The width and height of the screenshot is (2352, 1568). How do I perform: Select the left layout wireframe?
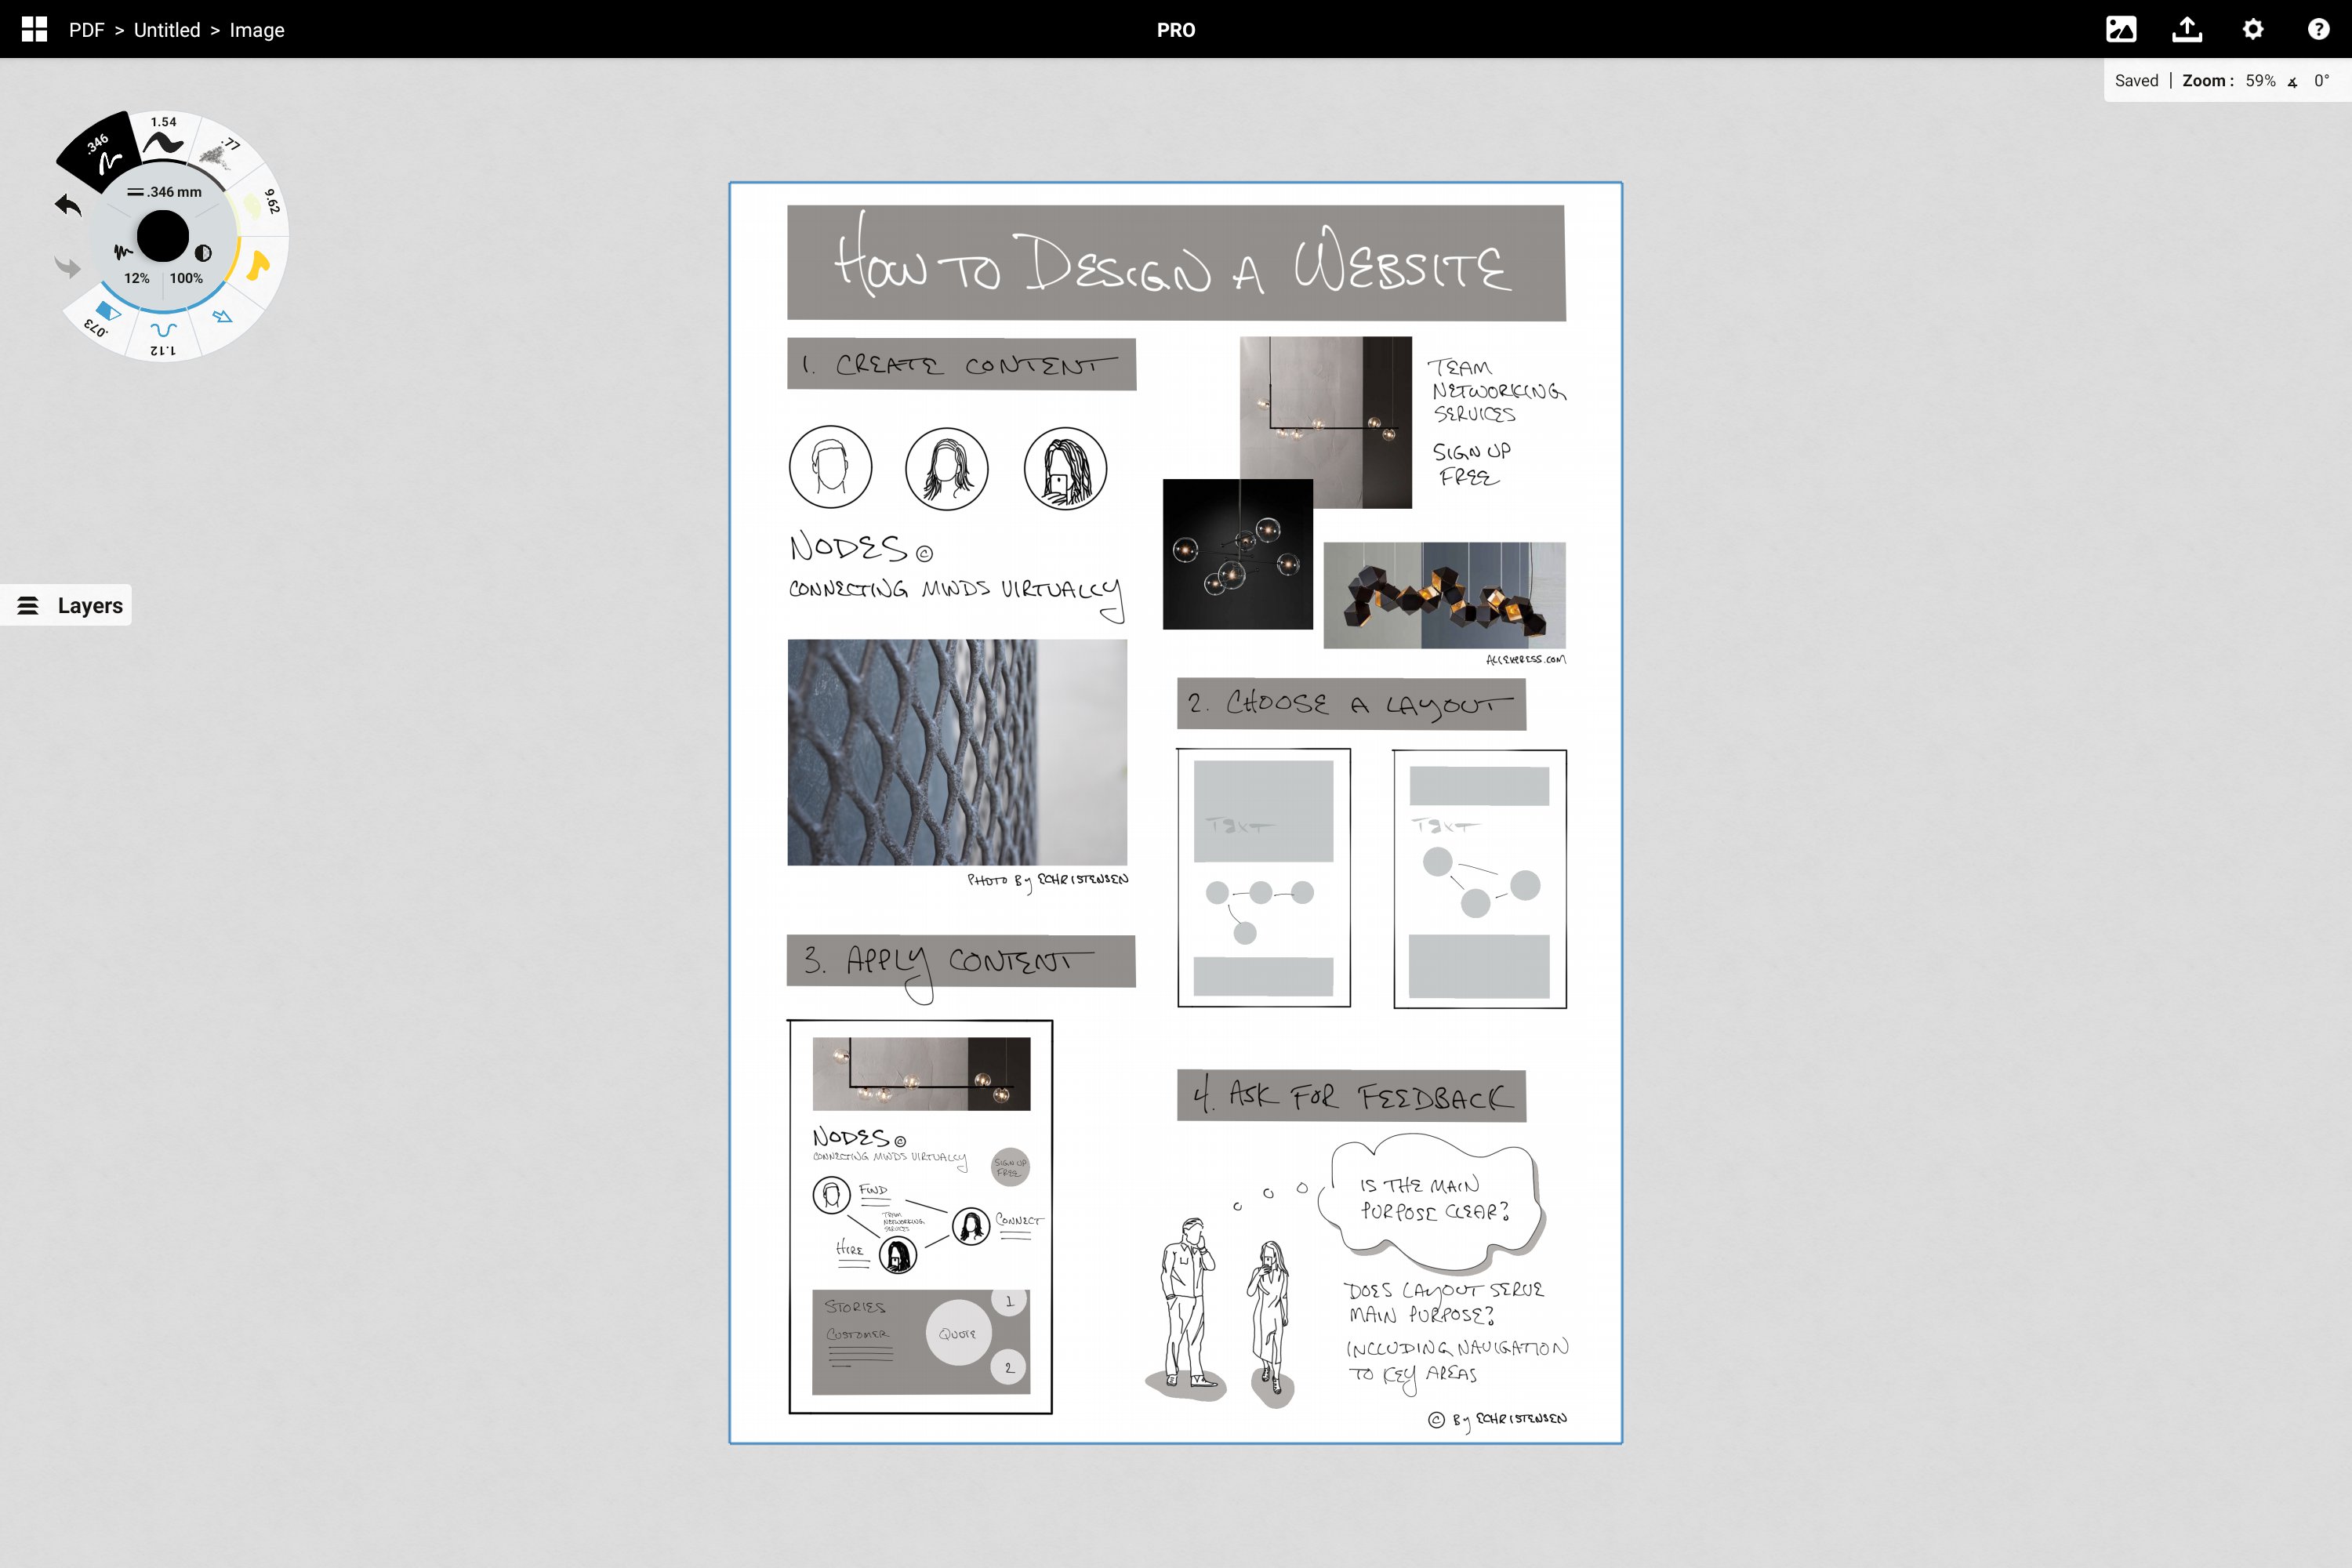tap(1264, 877)
